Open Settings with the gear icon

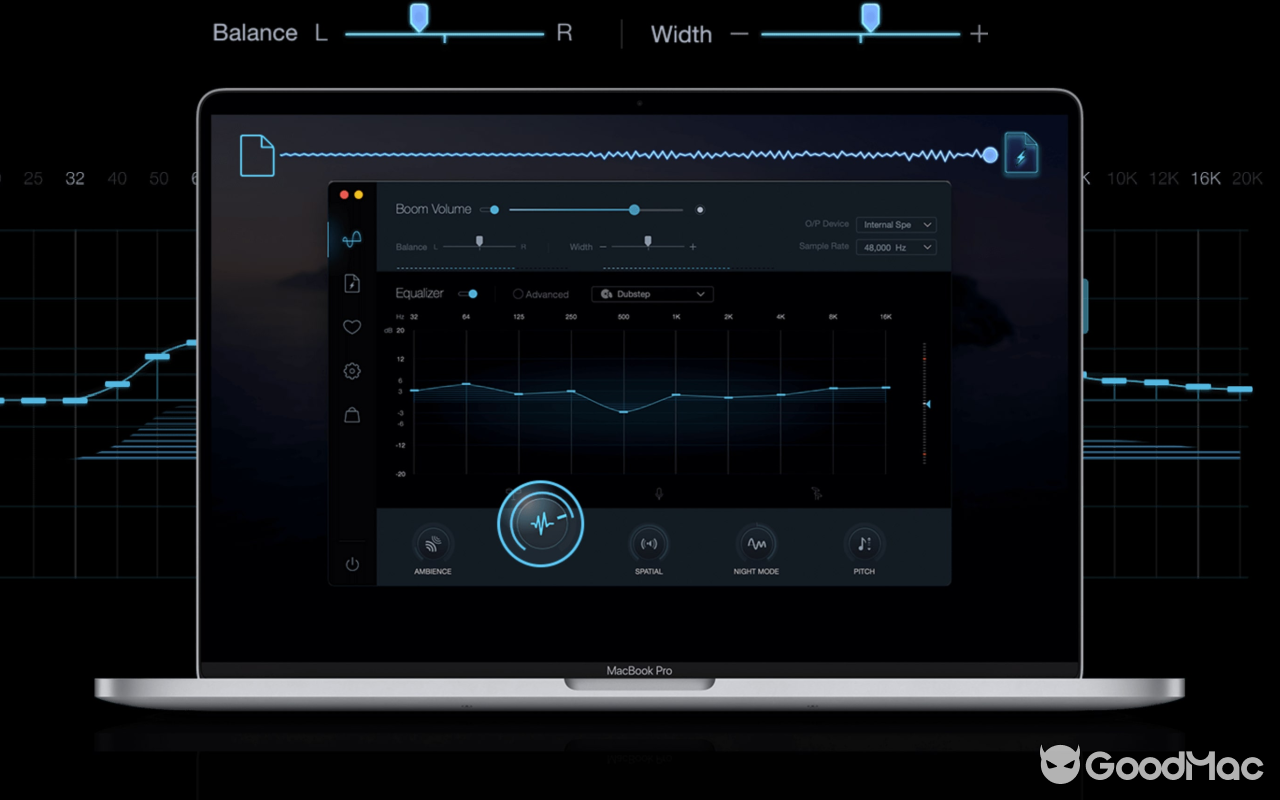click(x=352, y=371)
